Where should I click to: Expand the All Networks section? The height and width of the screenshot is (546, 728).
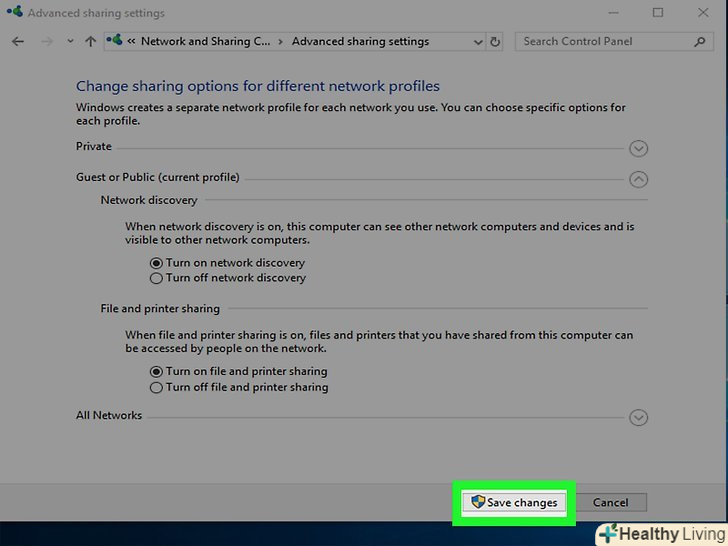pyautogui.click(x=638, y=417)
